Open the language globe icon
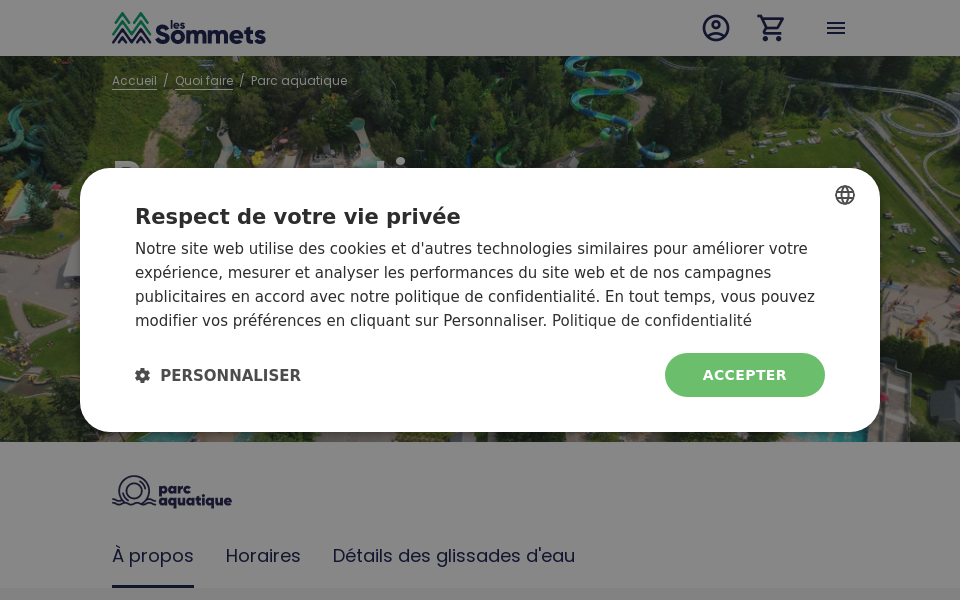 point(845,195)
